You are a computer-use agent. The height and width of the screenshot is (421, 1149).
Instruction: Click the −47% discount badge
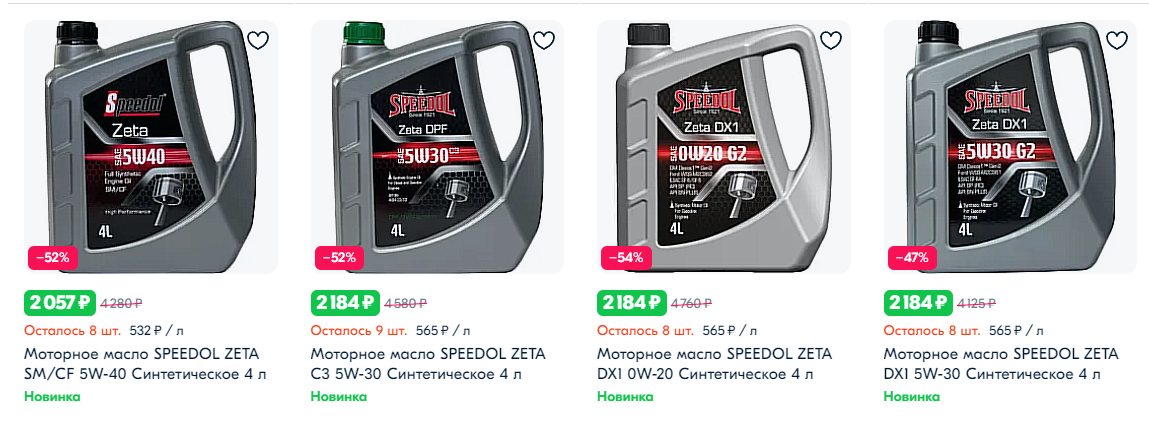(912, 258)
